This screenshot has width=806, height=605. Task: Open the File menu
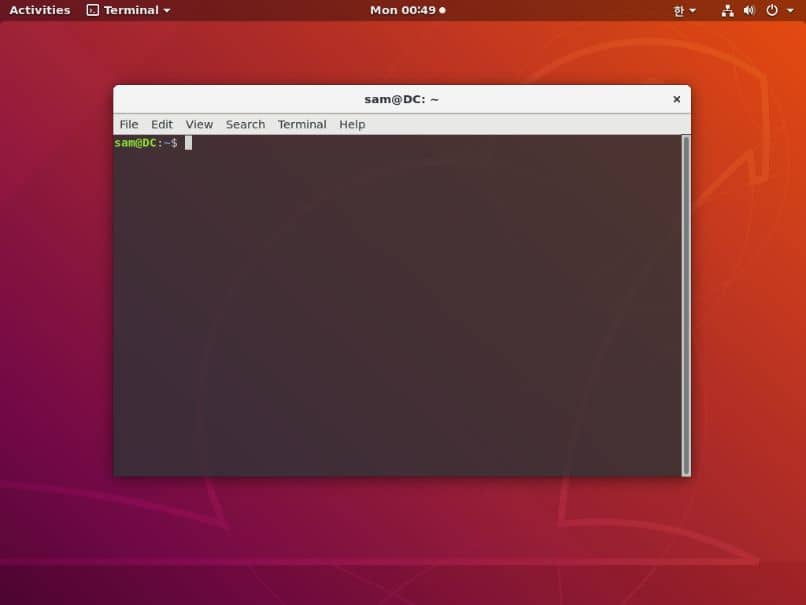click(x=128, y=124)
